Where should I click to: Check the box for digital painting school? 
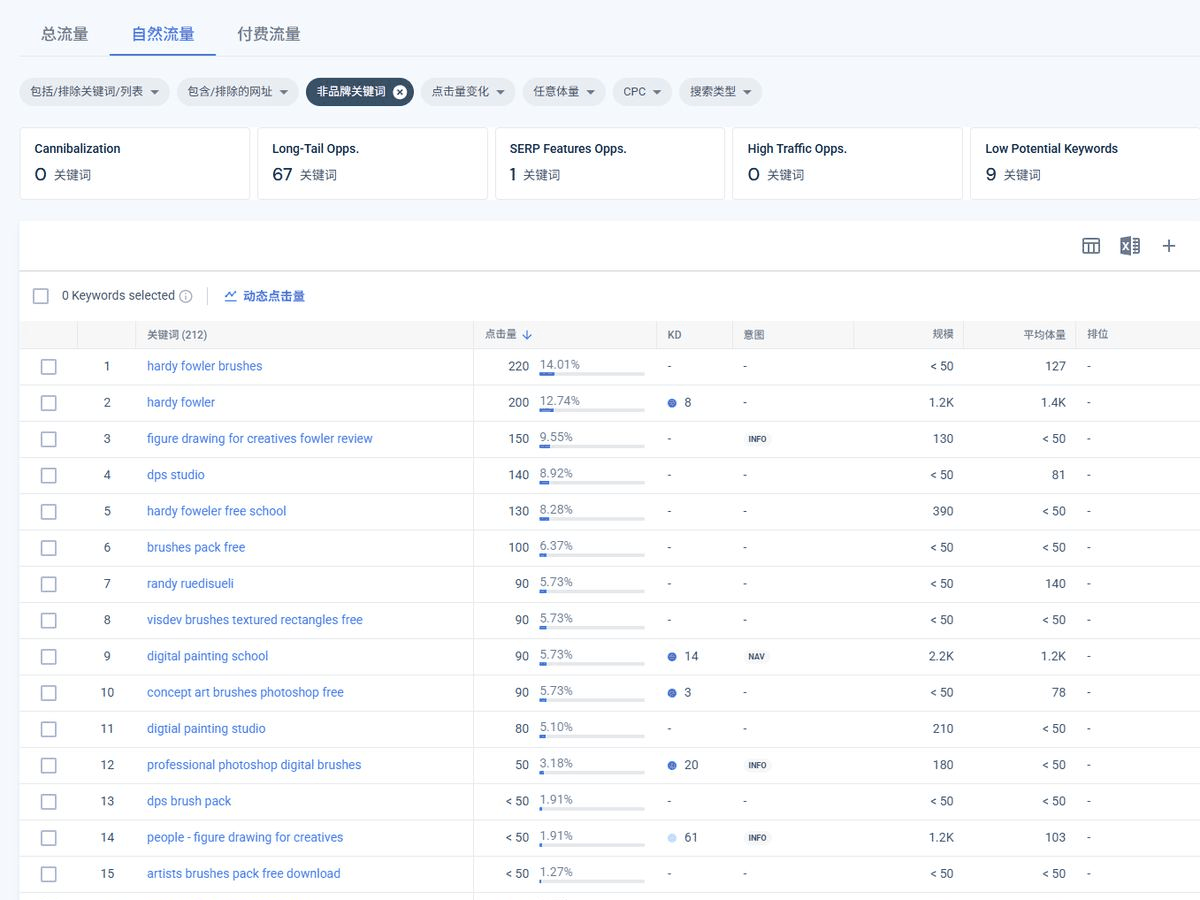[x=48, y=657]
